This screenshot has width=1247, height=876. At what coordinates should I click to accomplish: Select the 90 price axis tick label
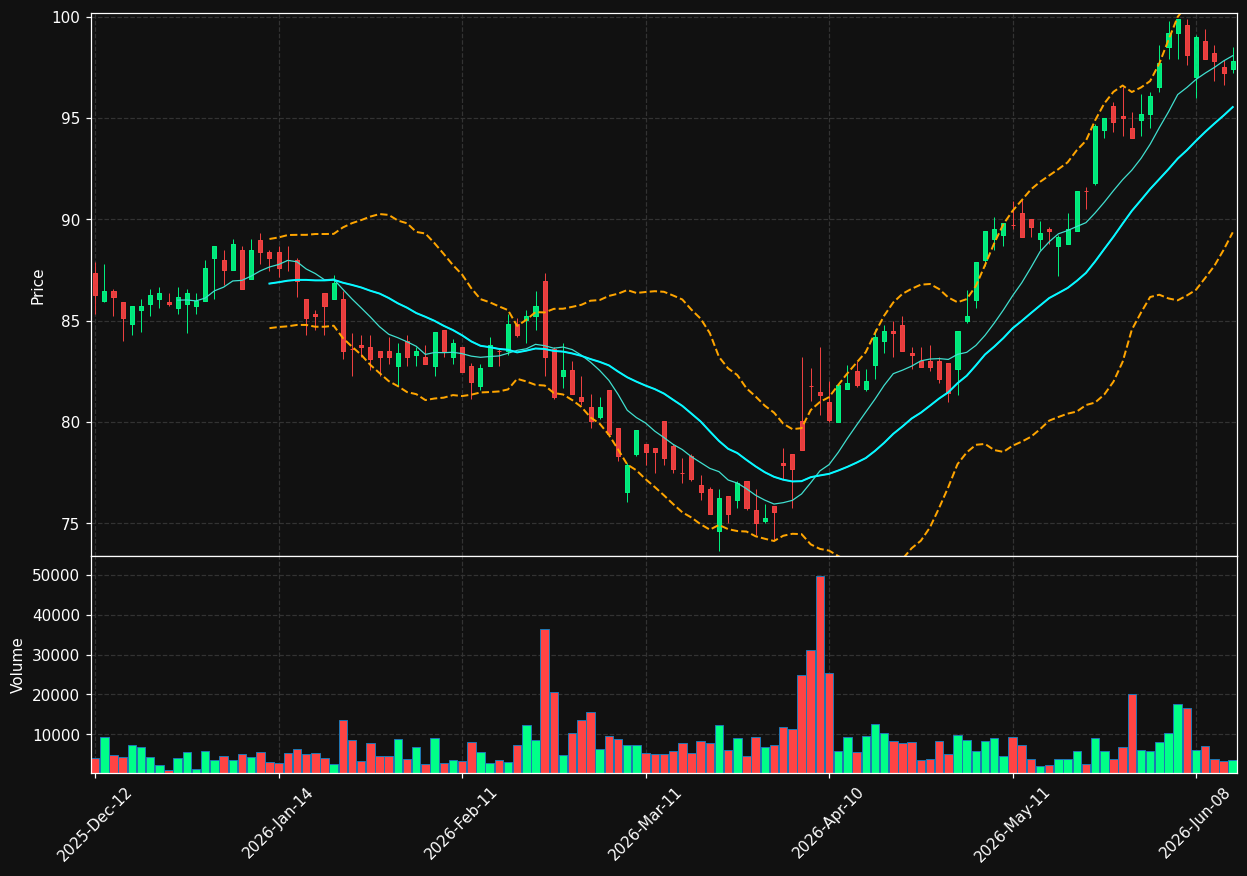click(x=72, y=220)
